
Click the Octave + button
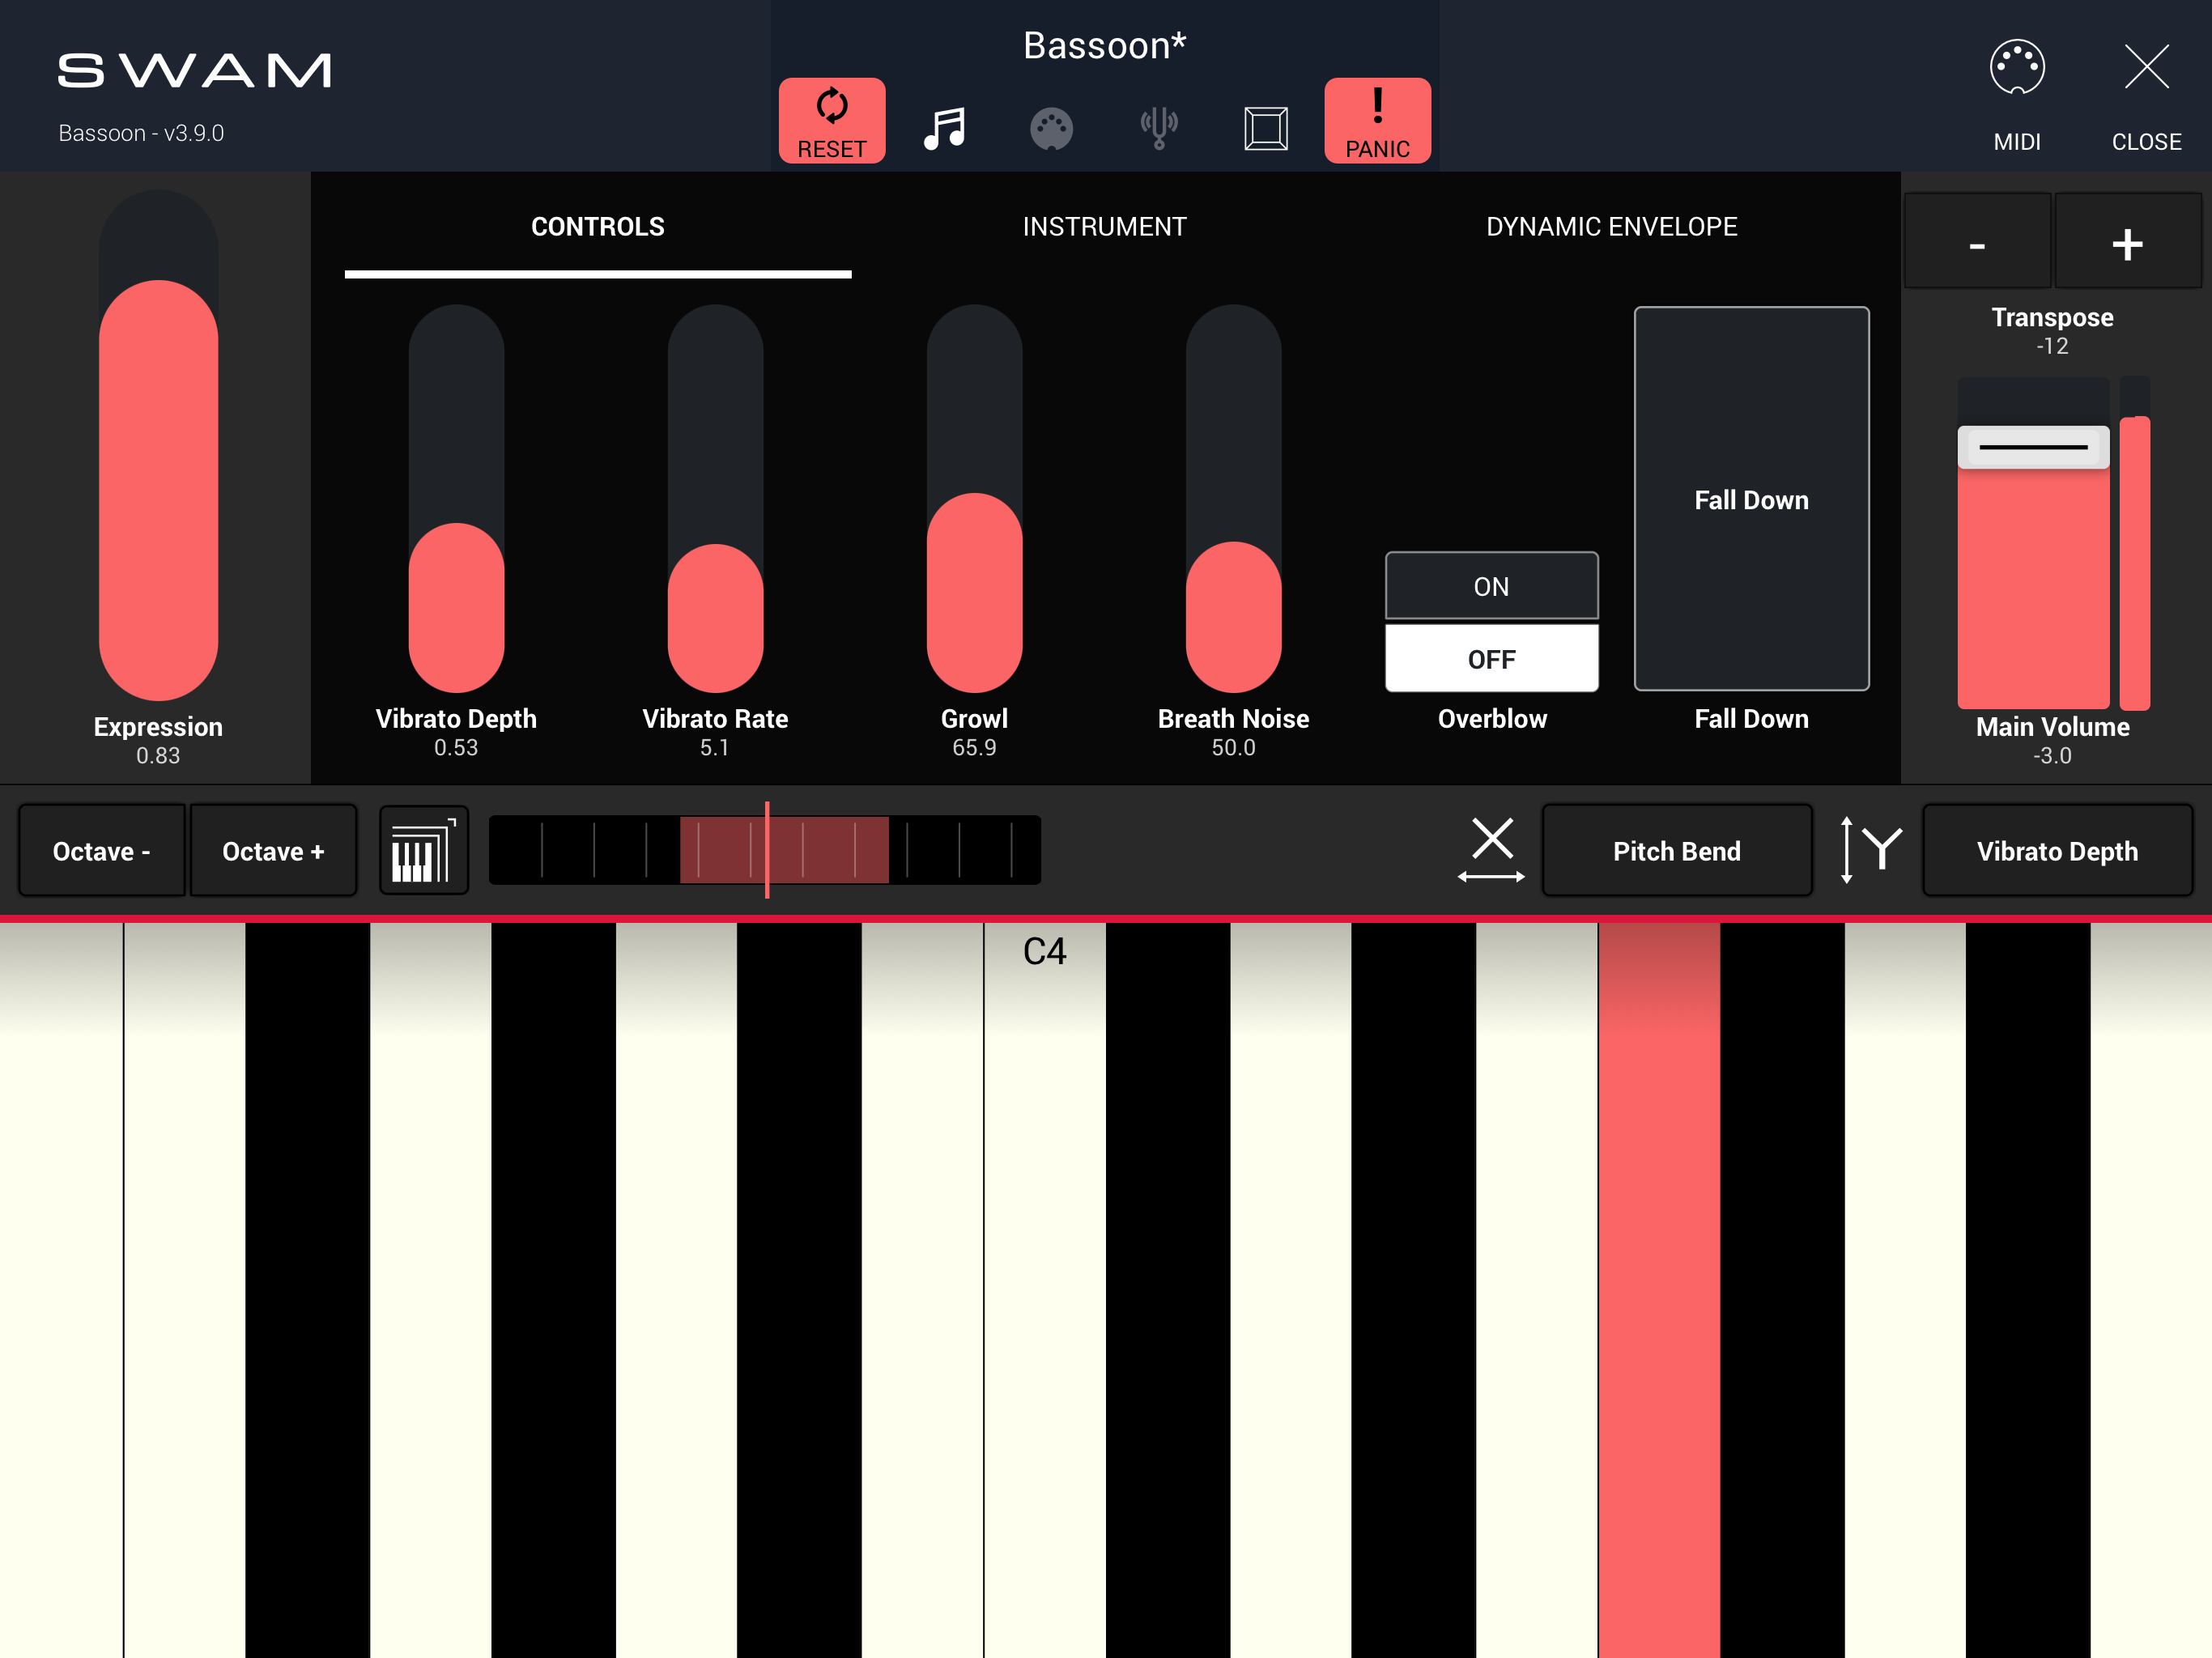pyautogui.click(x=273, y=851)
